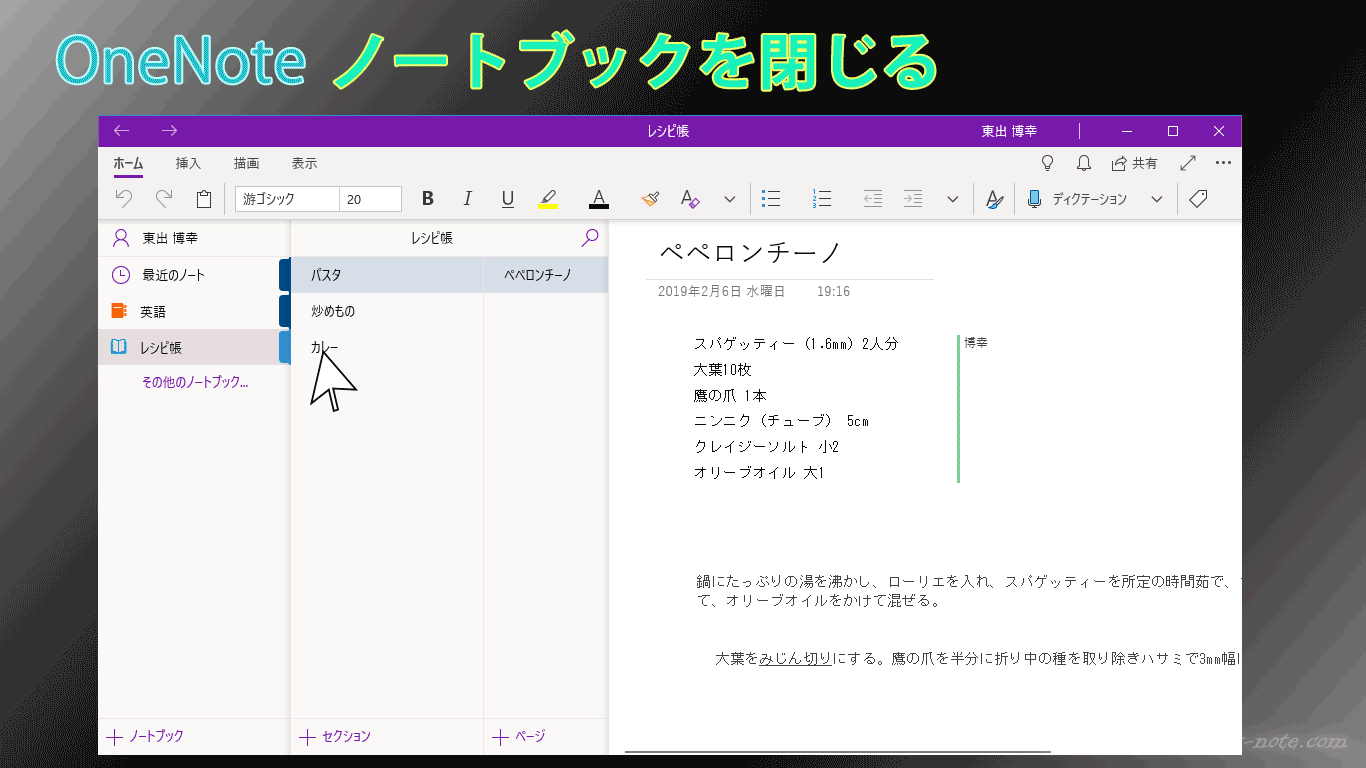This screenshot has height=768, width=1366.
Task: Click the ingredient line 大葉10枚
Action: pos(723,369)
